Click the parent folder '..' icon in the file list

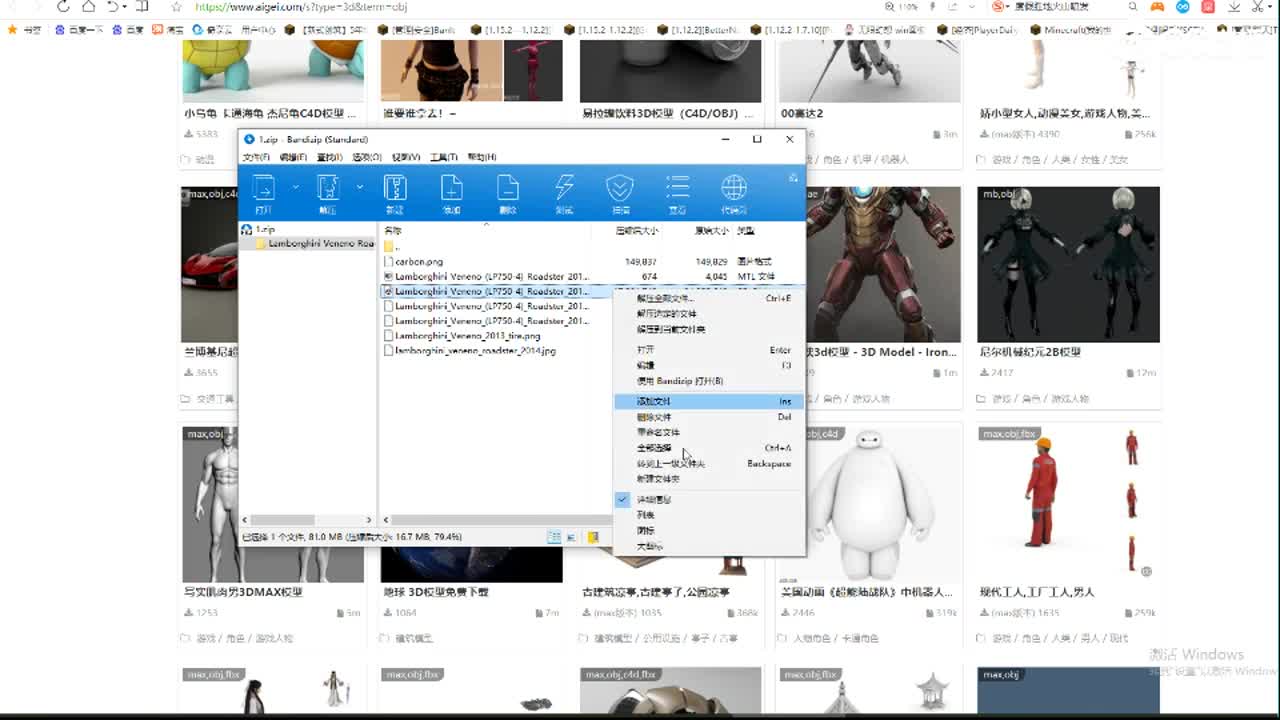pyautogui.click(x=389, y=246)
